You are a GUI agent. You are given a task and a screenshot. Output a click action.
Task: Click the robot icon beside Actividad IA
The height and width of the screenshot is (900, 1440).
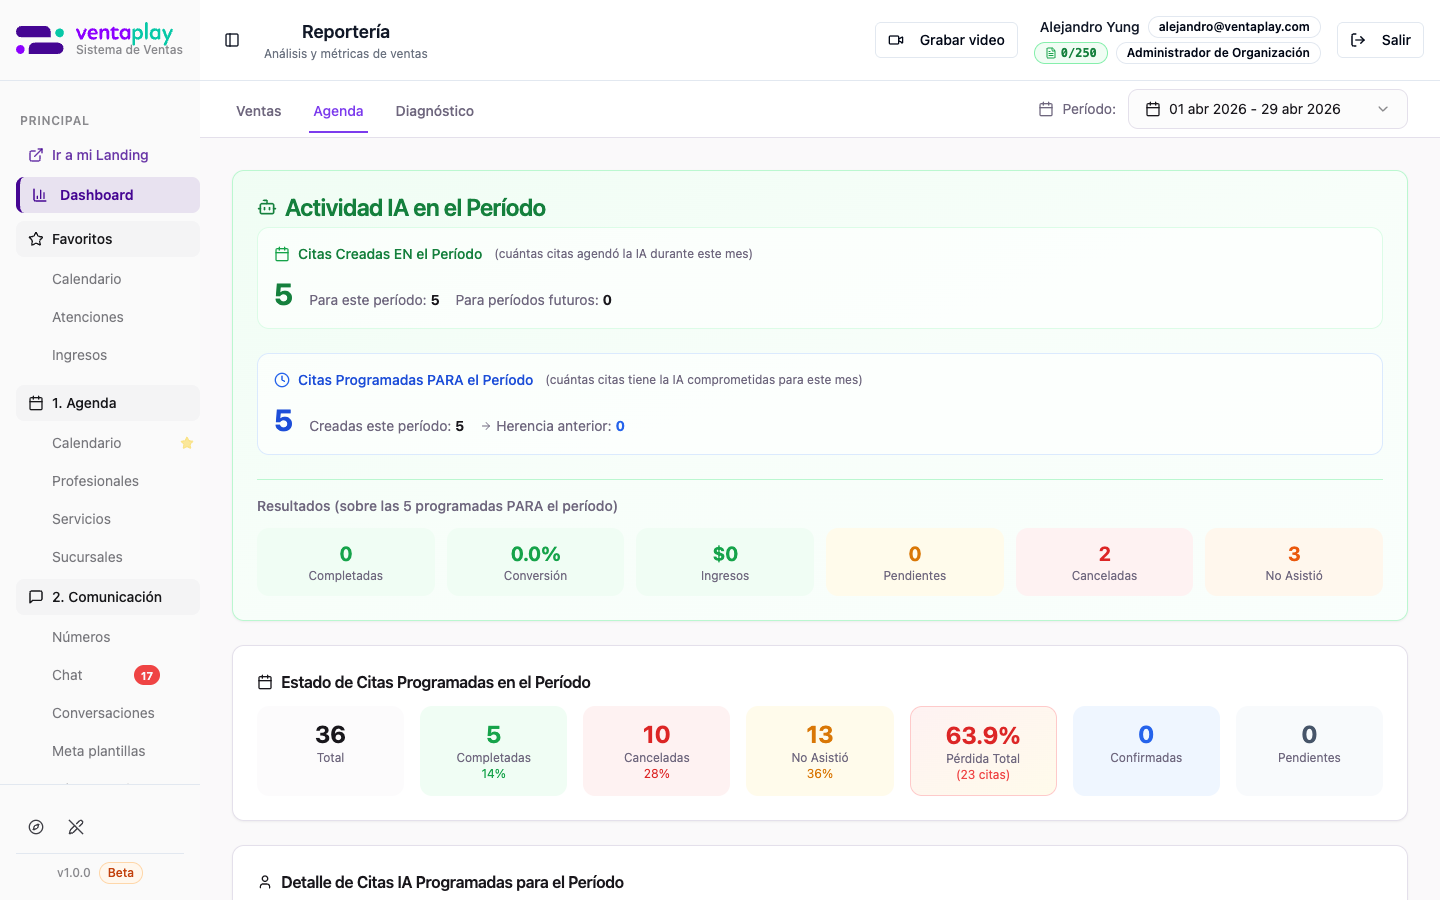267,208
